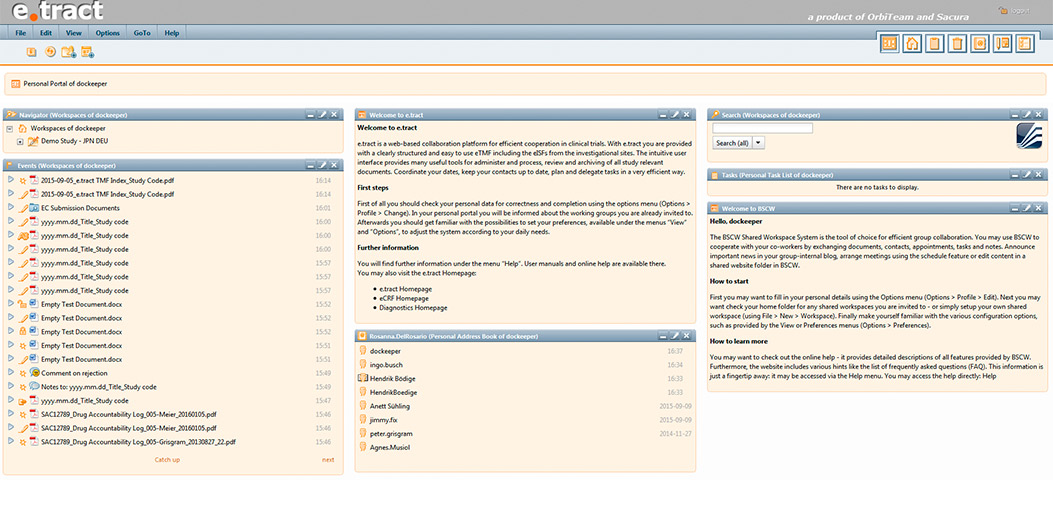Open the eCRF Homepage link
The height and width of the screenshot is (514, 1053).
404,298
